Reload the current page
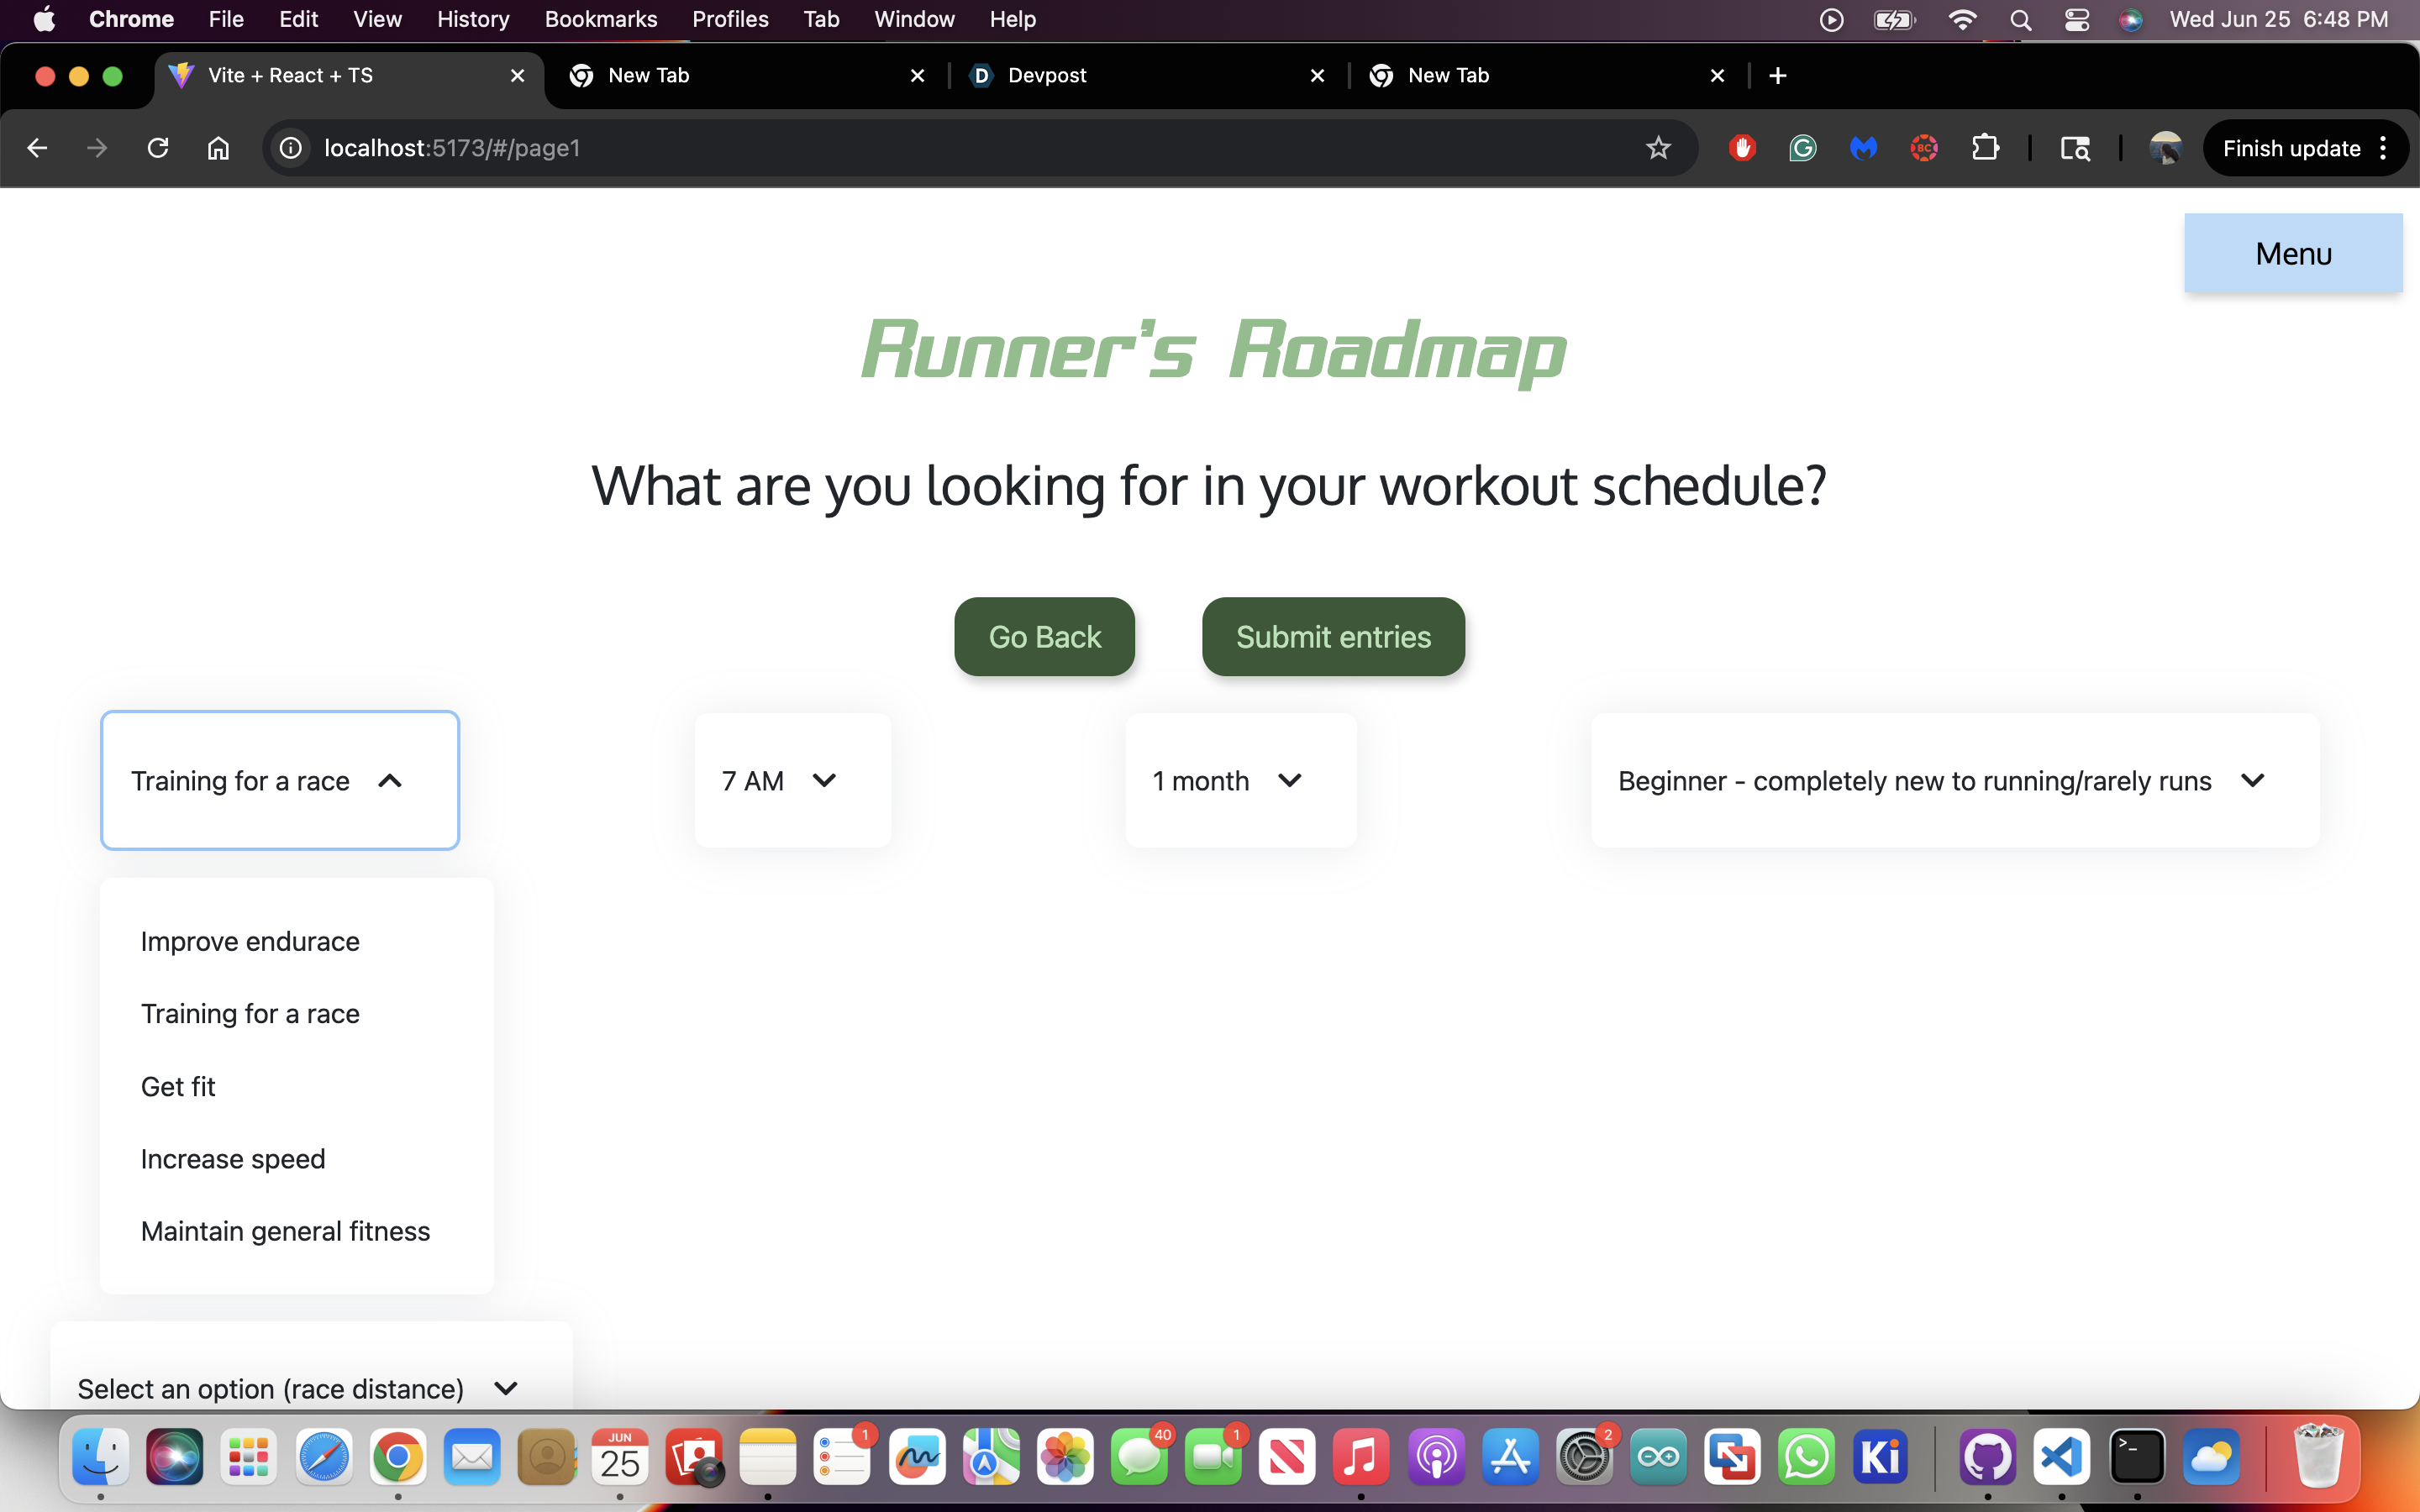The width and height of the screenshot is (2420, 1512). (x=158, y=148)
